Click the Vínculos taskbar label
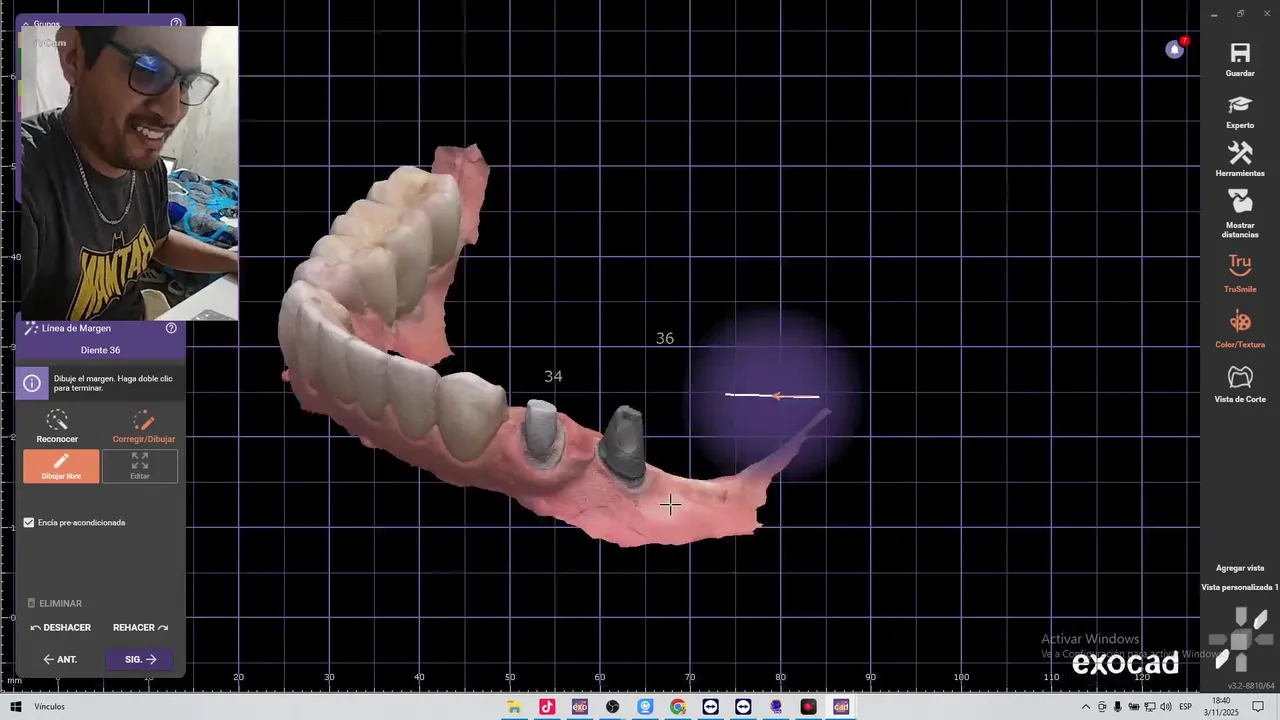 pos(49,707)
